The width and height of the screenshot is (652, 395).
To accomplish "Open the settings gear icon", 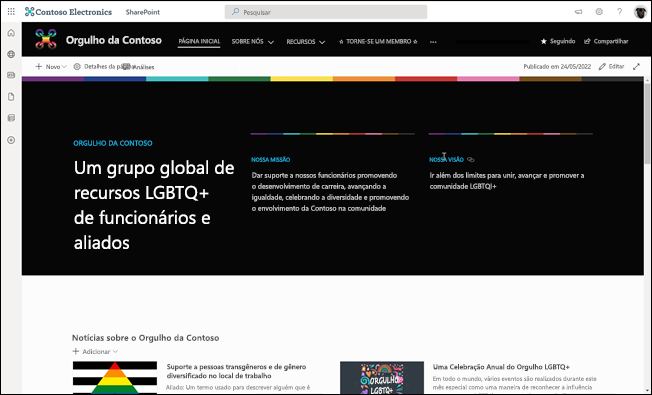I will pos(599,12).
